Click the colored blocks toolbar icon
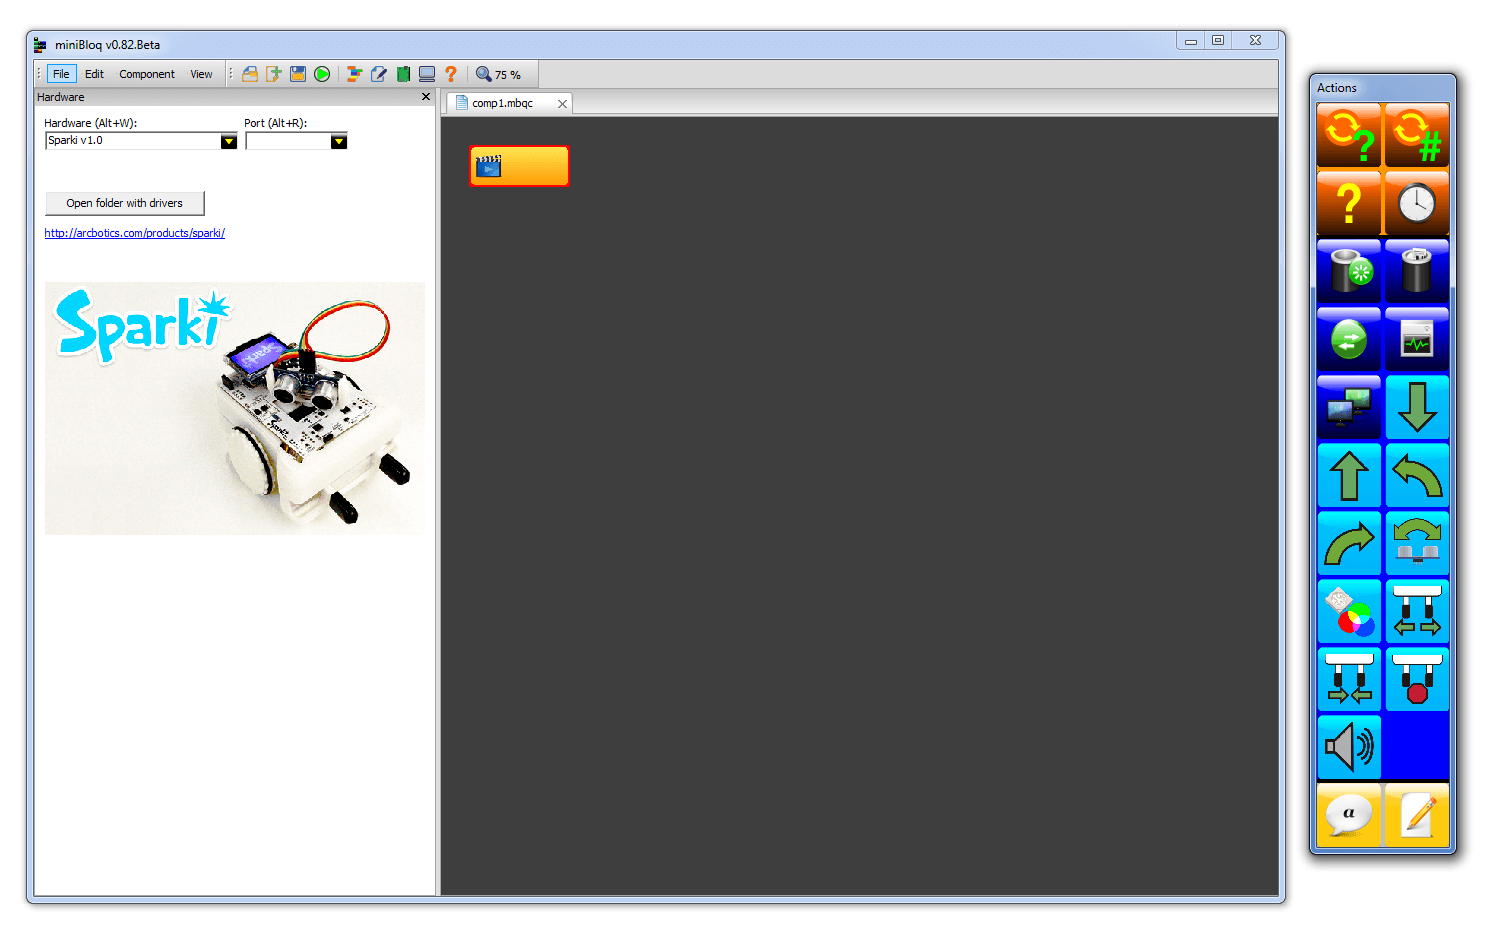Image resolution: width=1491 pixels, height=935 pixels. 354,74
